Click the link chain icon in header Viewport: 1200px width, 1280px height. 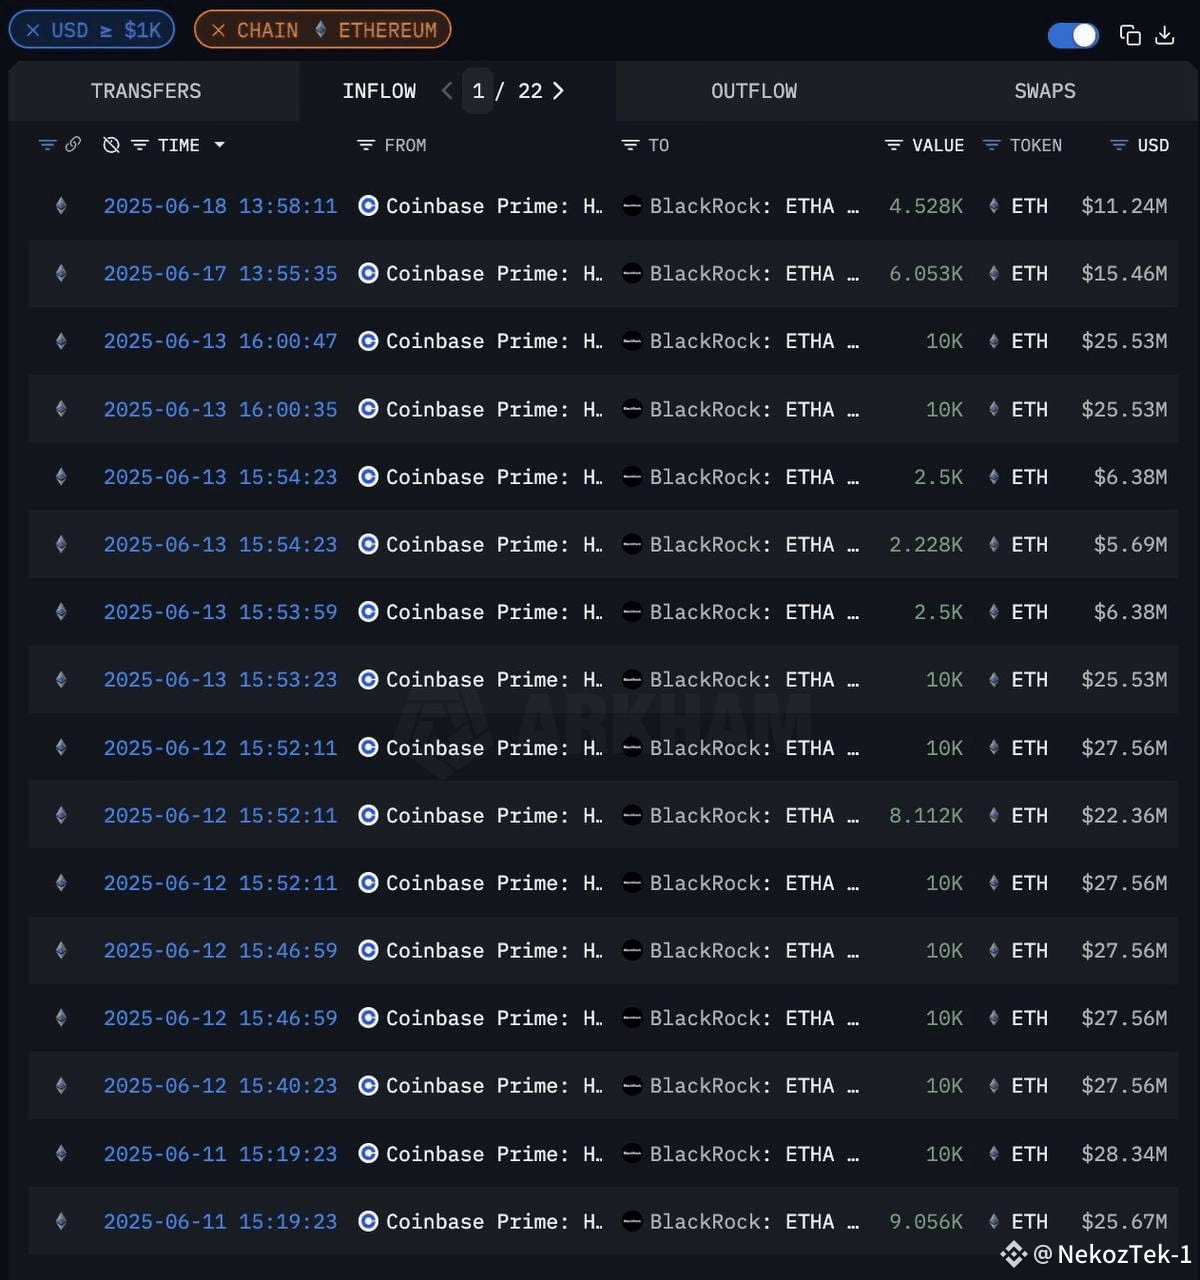(73, 145)
